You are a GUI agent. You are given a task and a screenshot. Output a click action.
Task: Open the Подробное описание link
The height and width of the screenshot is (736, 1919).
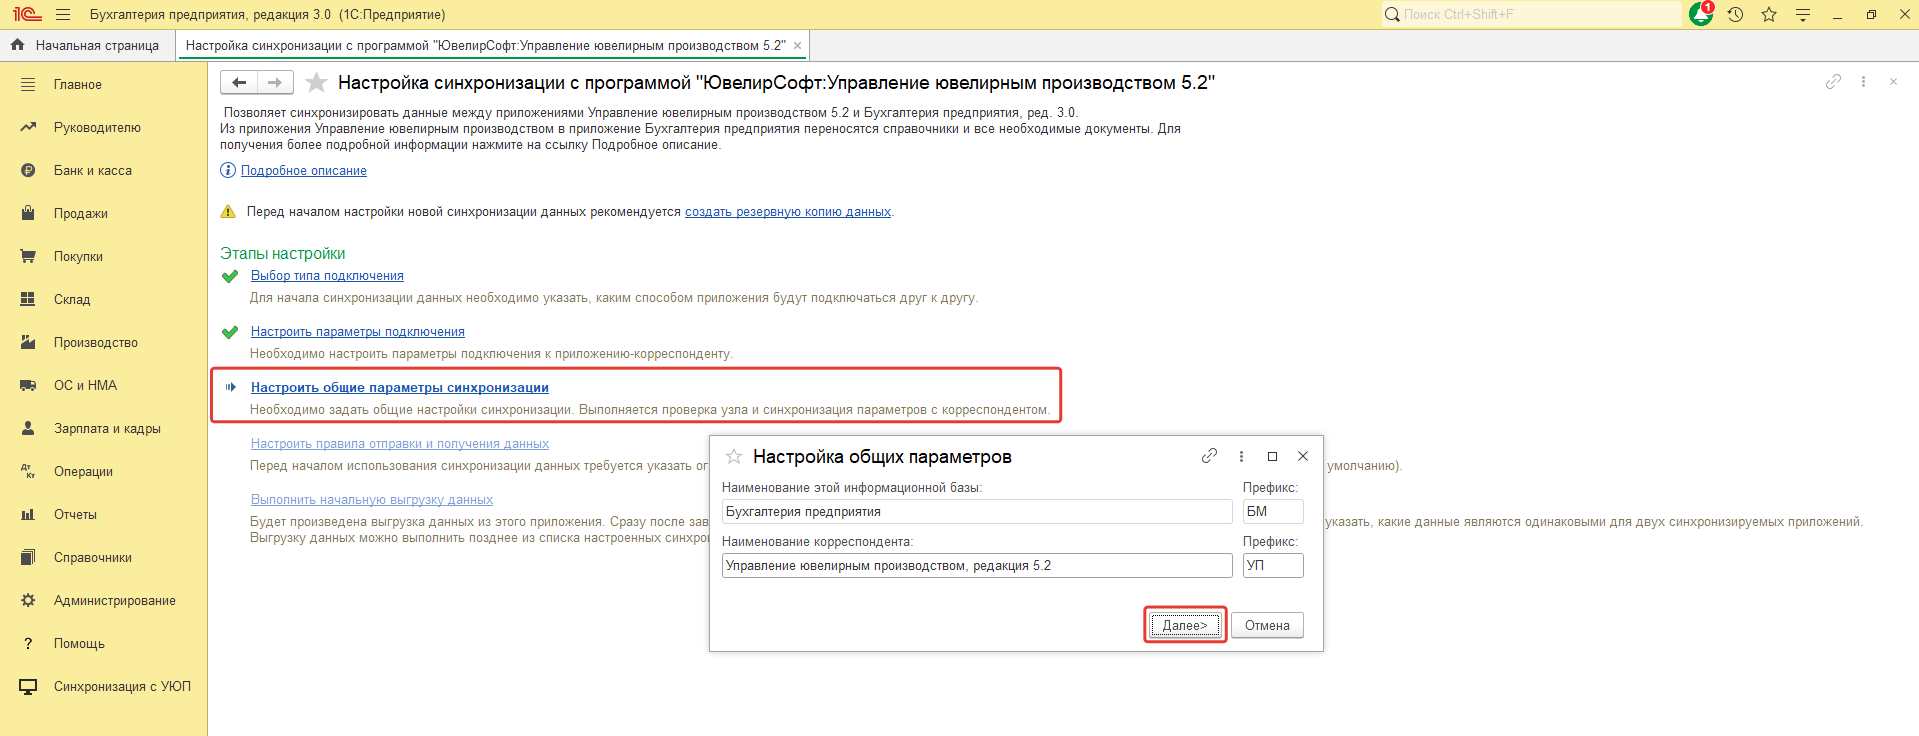(304, 171)
